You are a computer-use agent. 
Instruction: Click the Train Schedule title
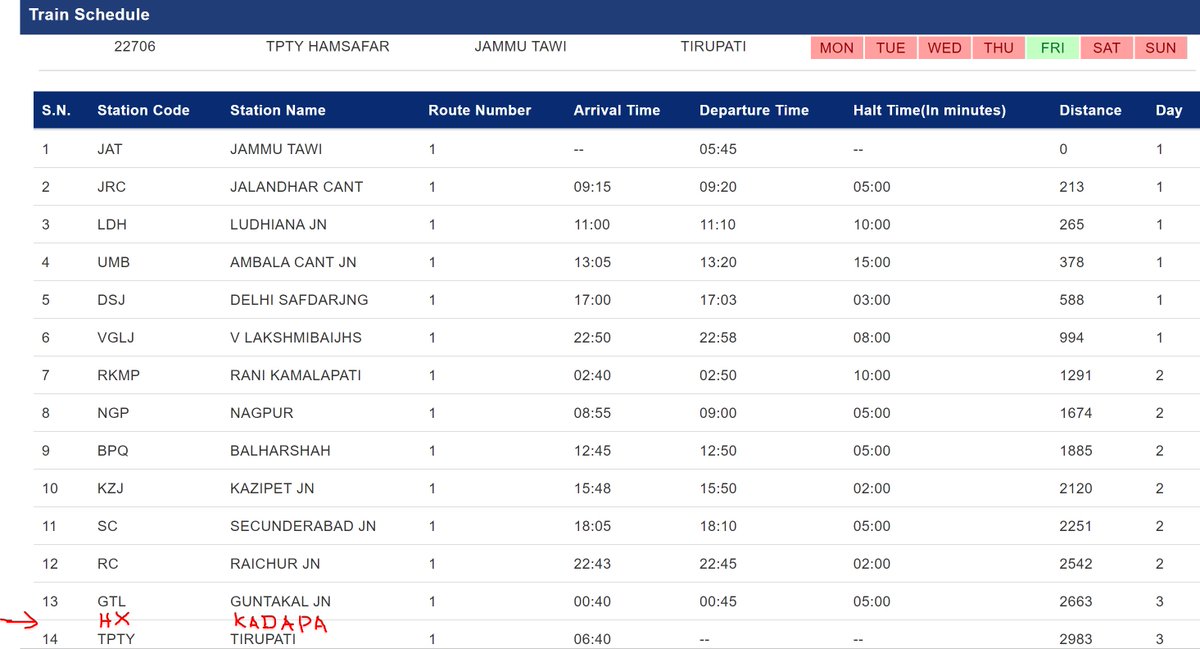89,15
